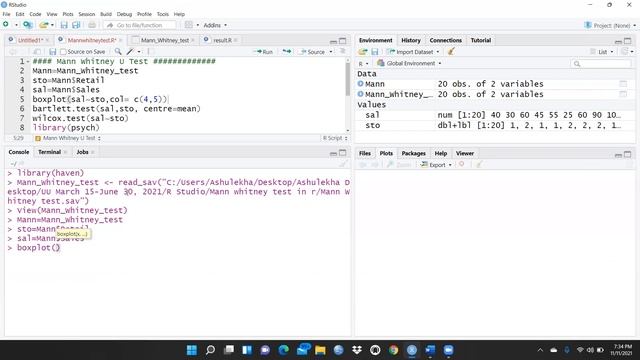Save the script in editor toolbar

click(x=53, y=52)
